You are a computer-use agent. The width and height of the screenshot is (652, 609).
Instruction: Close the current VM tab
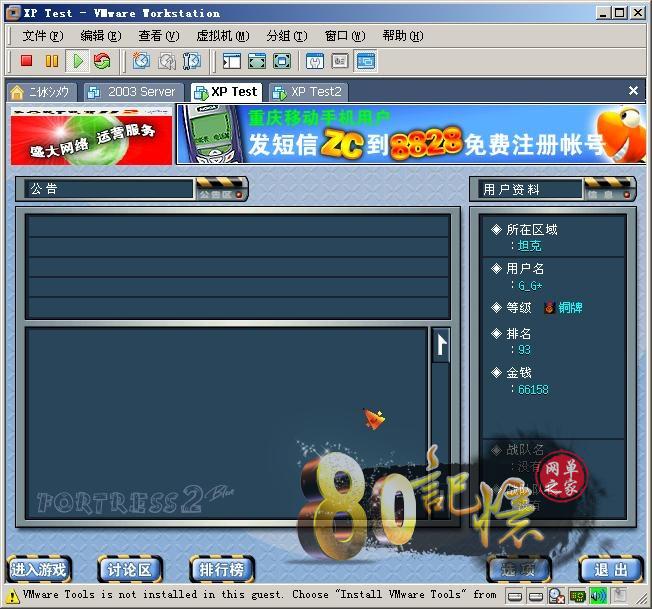click(x=633, y=91)
